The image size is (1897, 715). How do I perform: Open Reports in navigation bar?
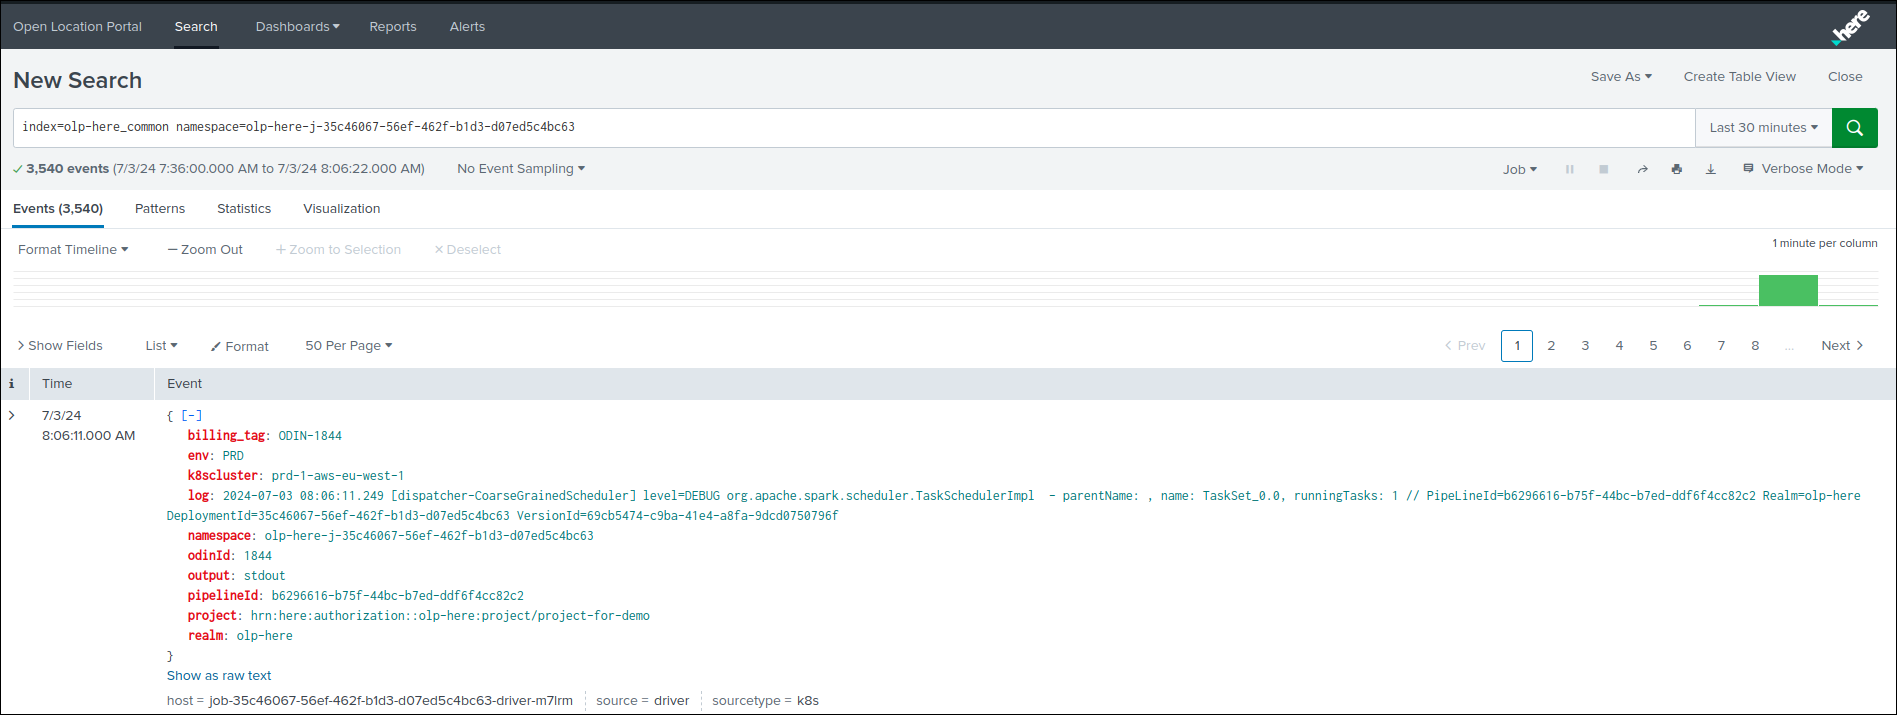pos(393,27)
